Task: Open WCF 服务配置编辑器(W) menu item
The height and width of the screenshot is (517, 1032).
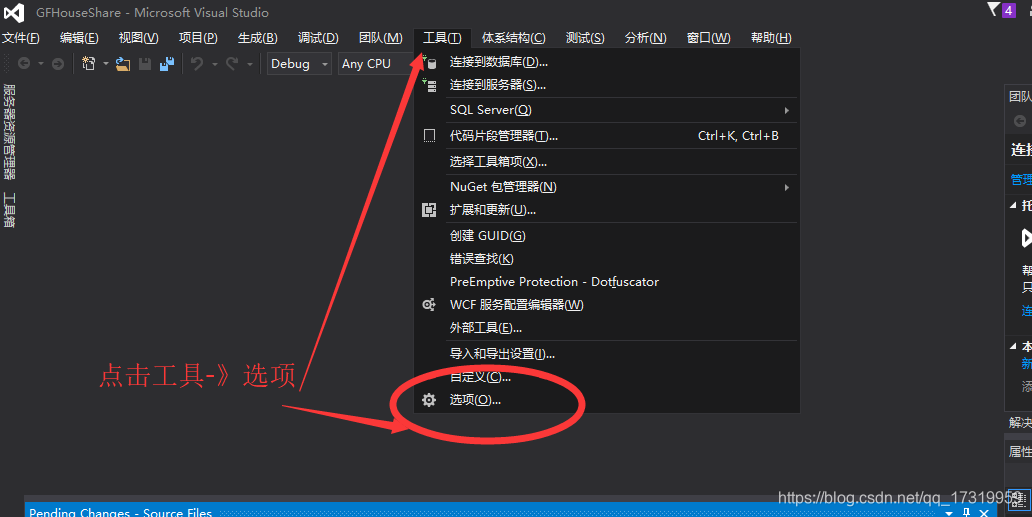Action: pos(607,305)
